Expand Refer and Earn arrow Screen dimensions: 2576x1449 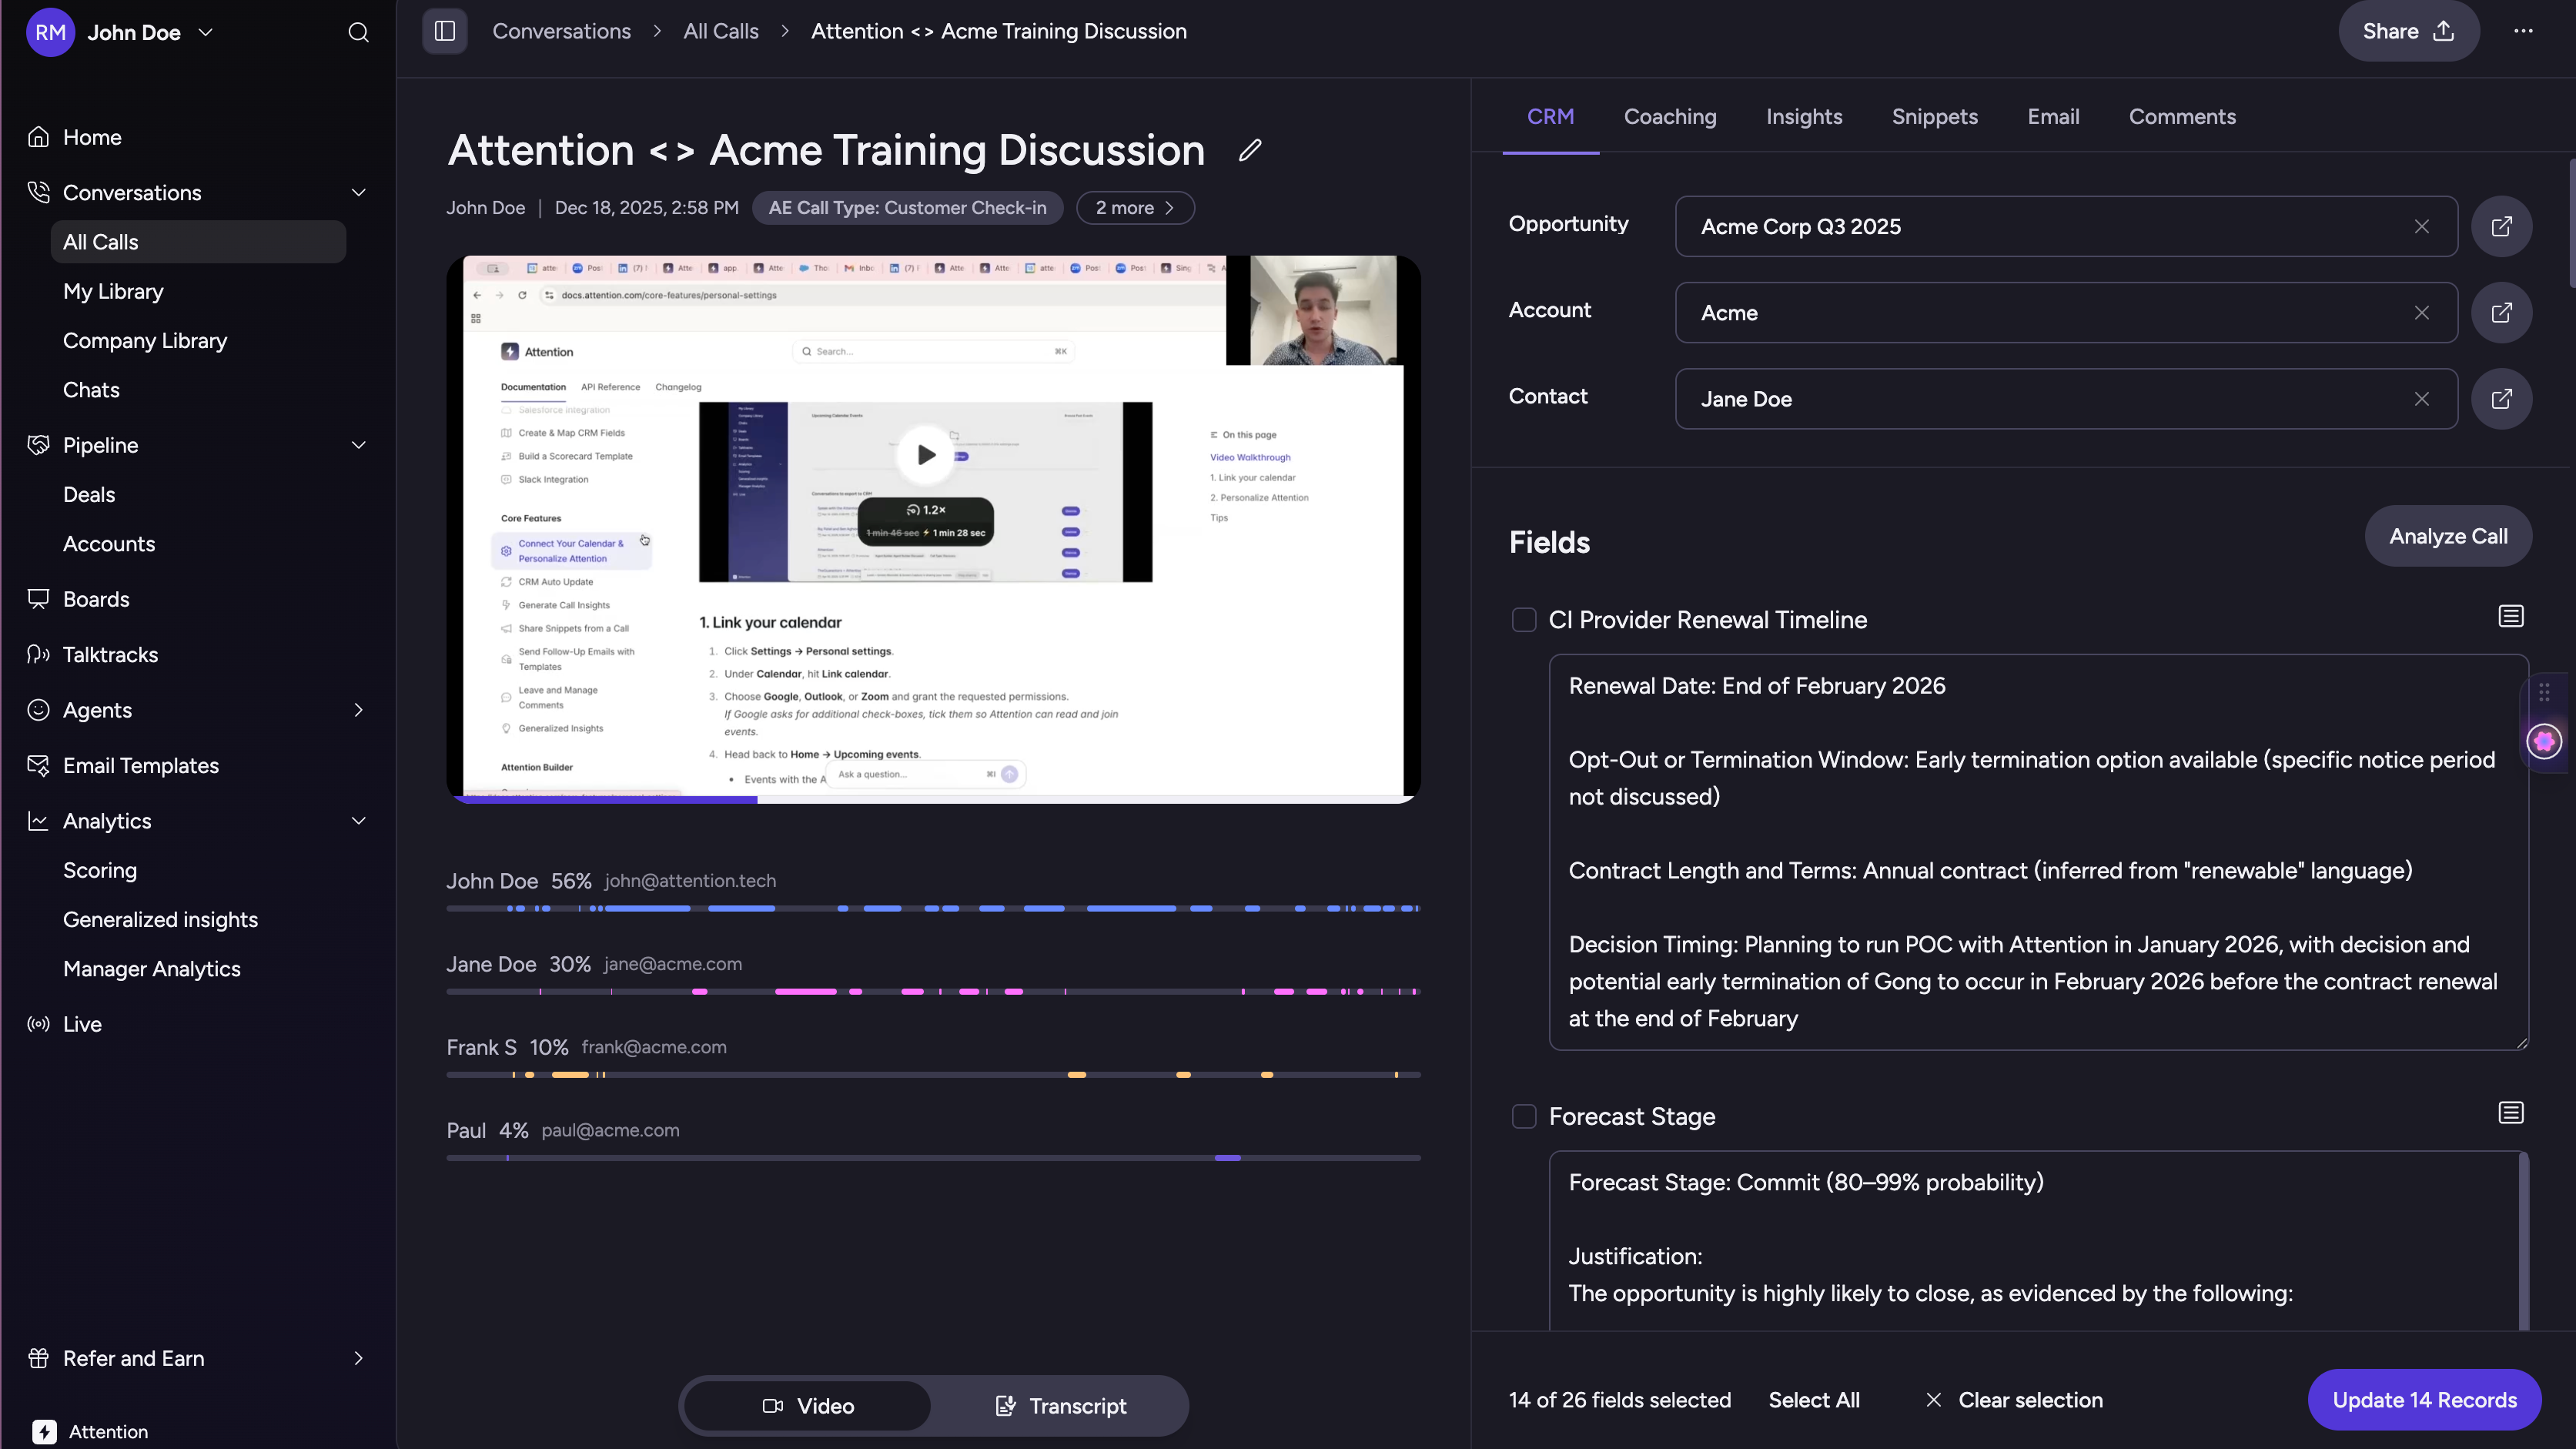point(358,1358)
